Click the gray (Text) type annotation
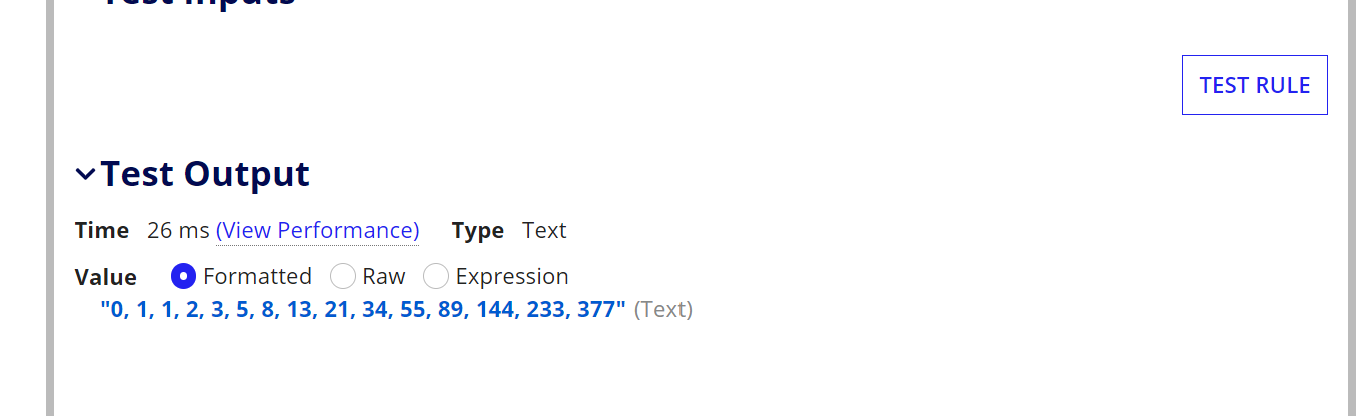 click(x=663, y=310)
